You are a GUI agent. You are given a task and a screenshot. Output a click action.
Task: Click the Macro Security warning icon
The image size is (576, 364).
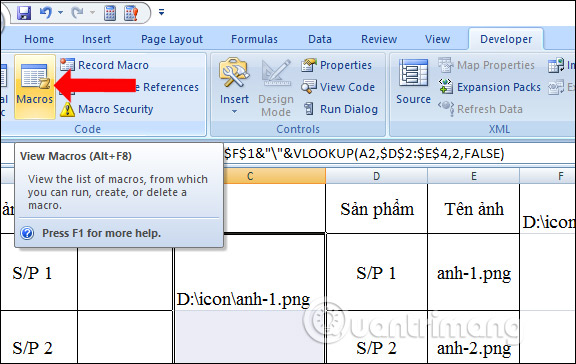click(68, 109)
